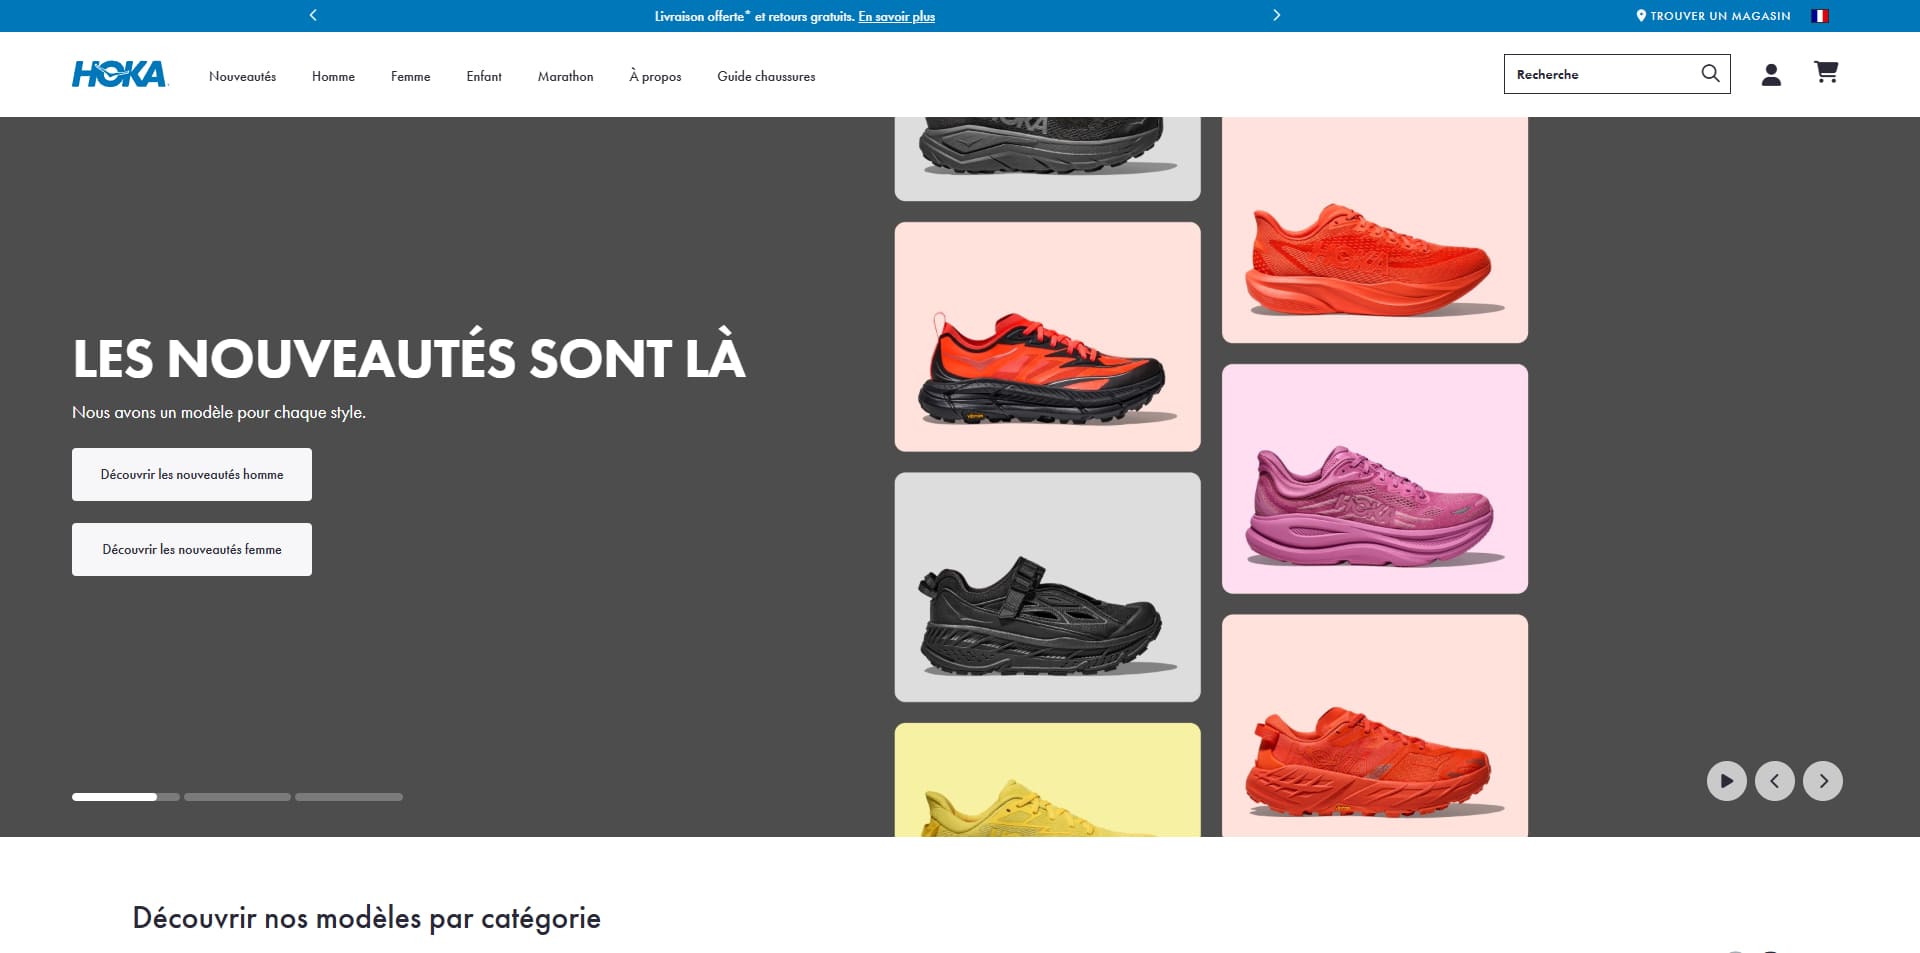Screen dimensions: 1920x953
Task: Click Découvrir les nouveautés homme button
Action: coord(192,474)
